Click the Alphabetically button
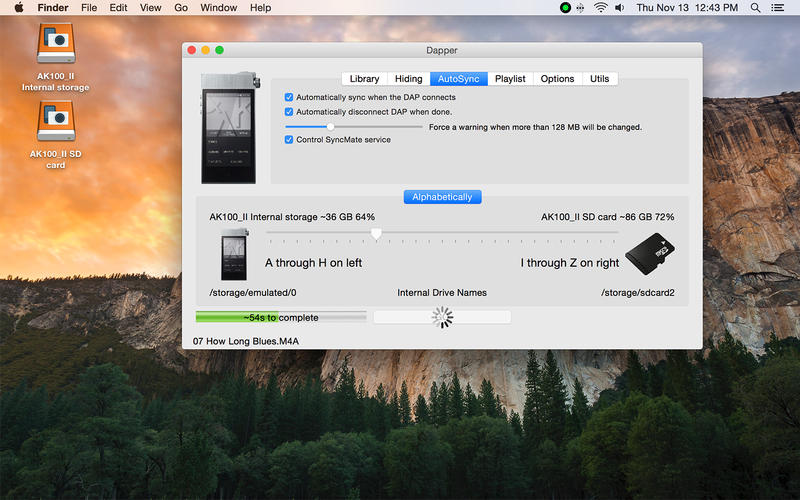 pos(442,197)
